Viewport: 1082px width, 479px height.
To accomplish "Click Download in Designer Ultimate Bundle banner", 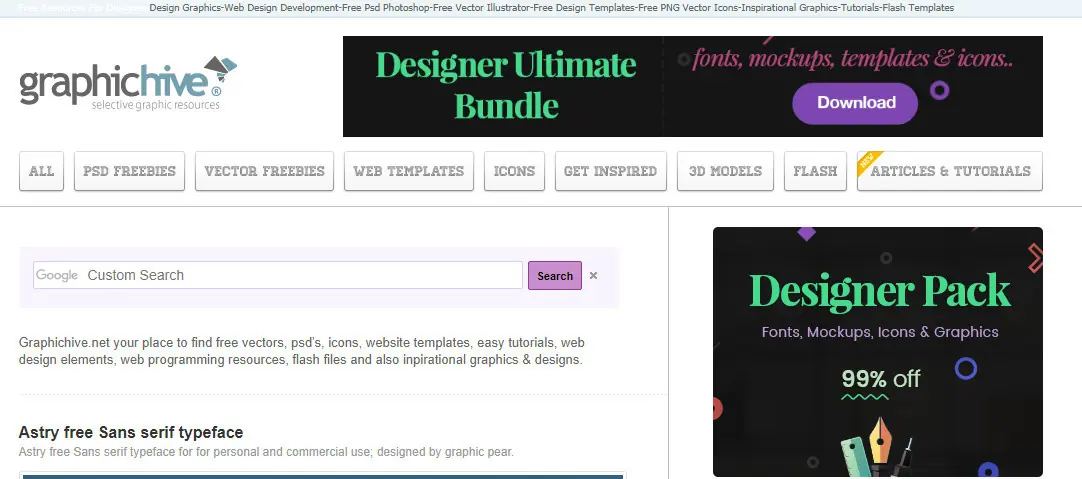I will click(x=855, y=103).
